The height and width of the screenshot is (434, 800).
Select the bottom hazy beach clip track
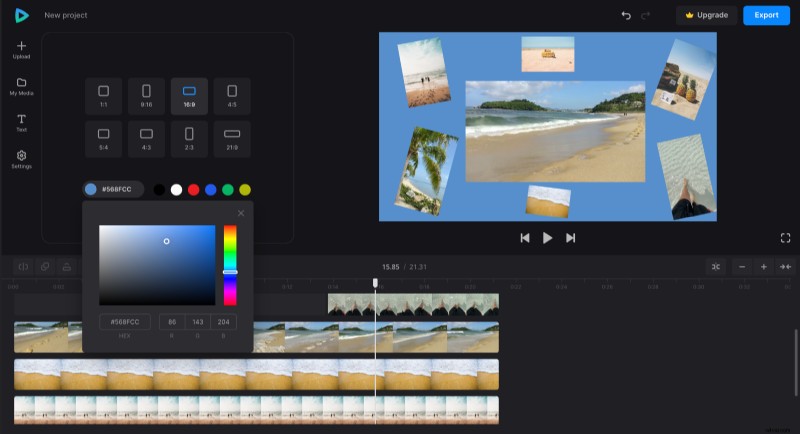pos(256,410)
